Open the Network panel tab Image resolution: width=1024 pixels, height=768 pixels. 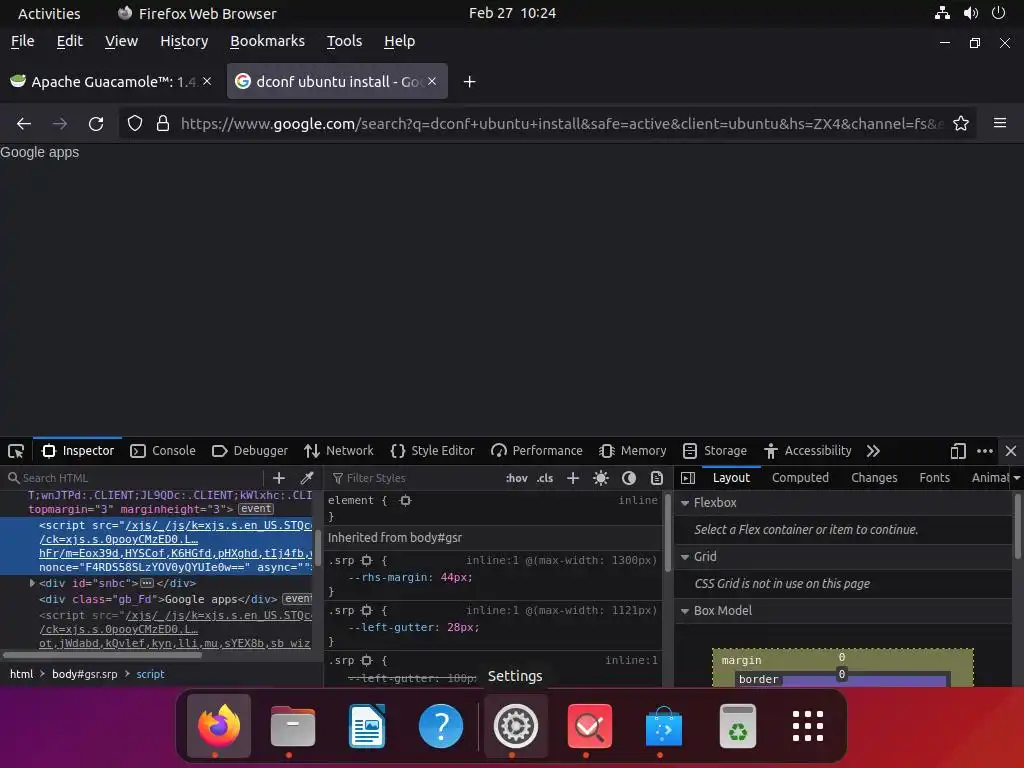click(x=339, y=451)
